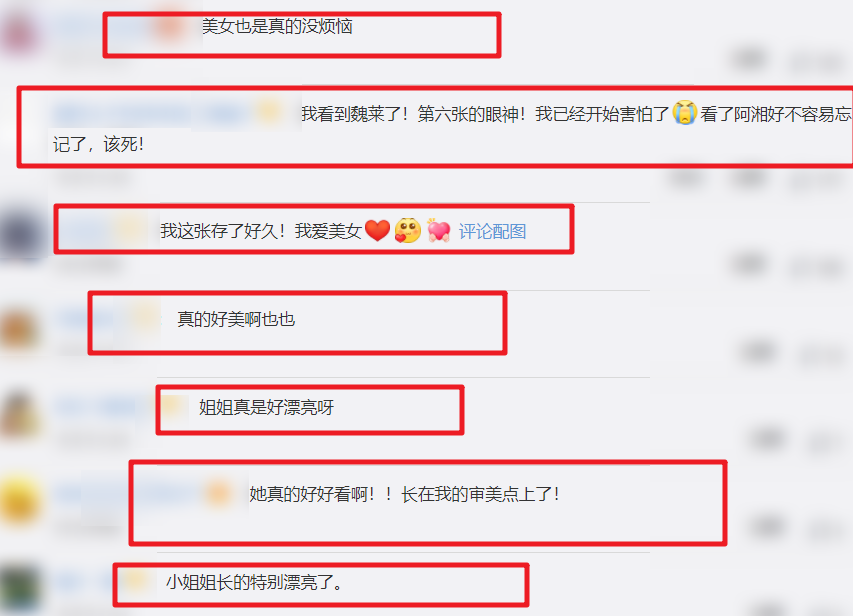The width and height of the screenshot is (853, 616).
Task: Open the 评论配图 link
Action: point(492,231)
